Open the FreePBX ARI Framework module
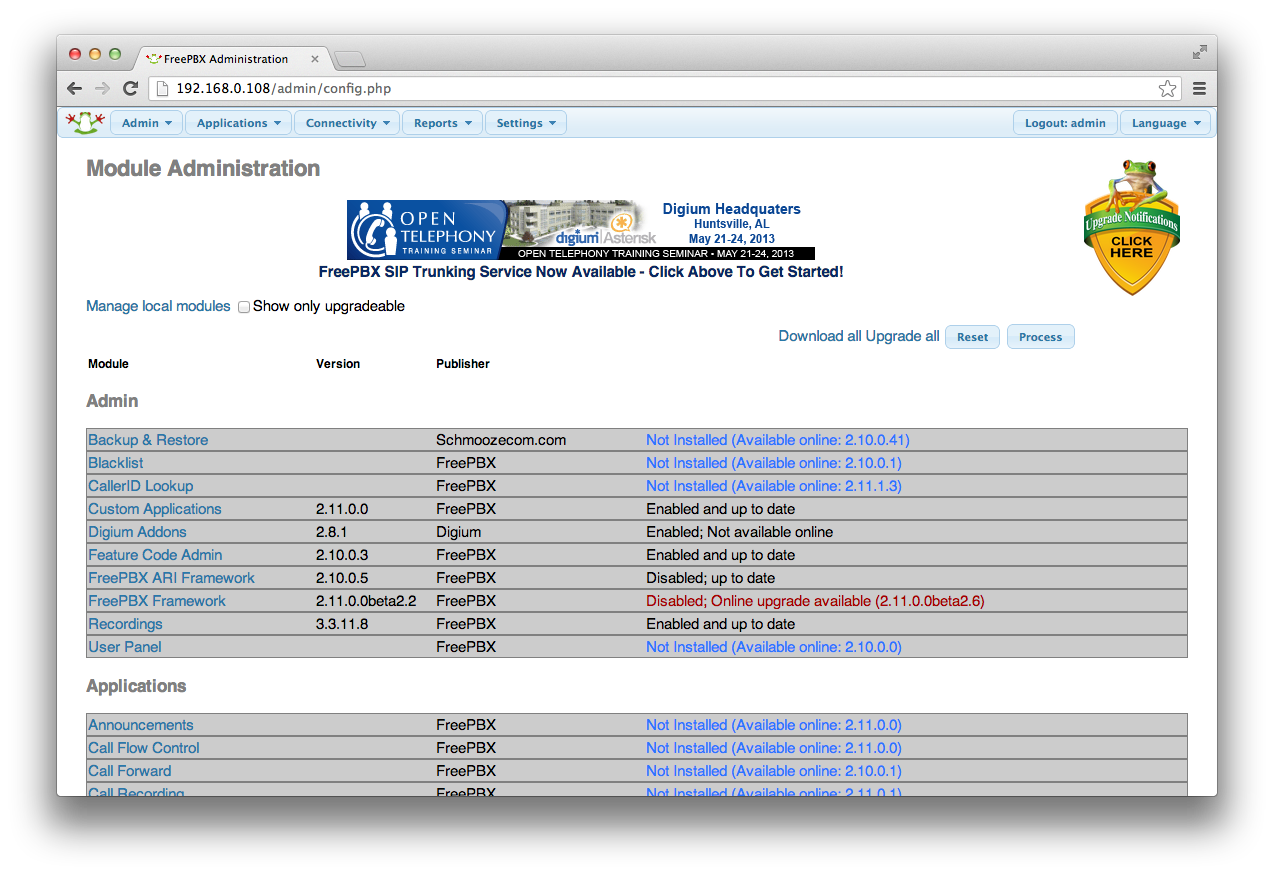Image resolution: width=1274 pixels, height=875 pixels. (171, 578)
